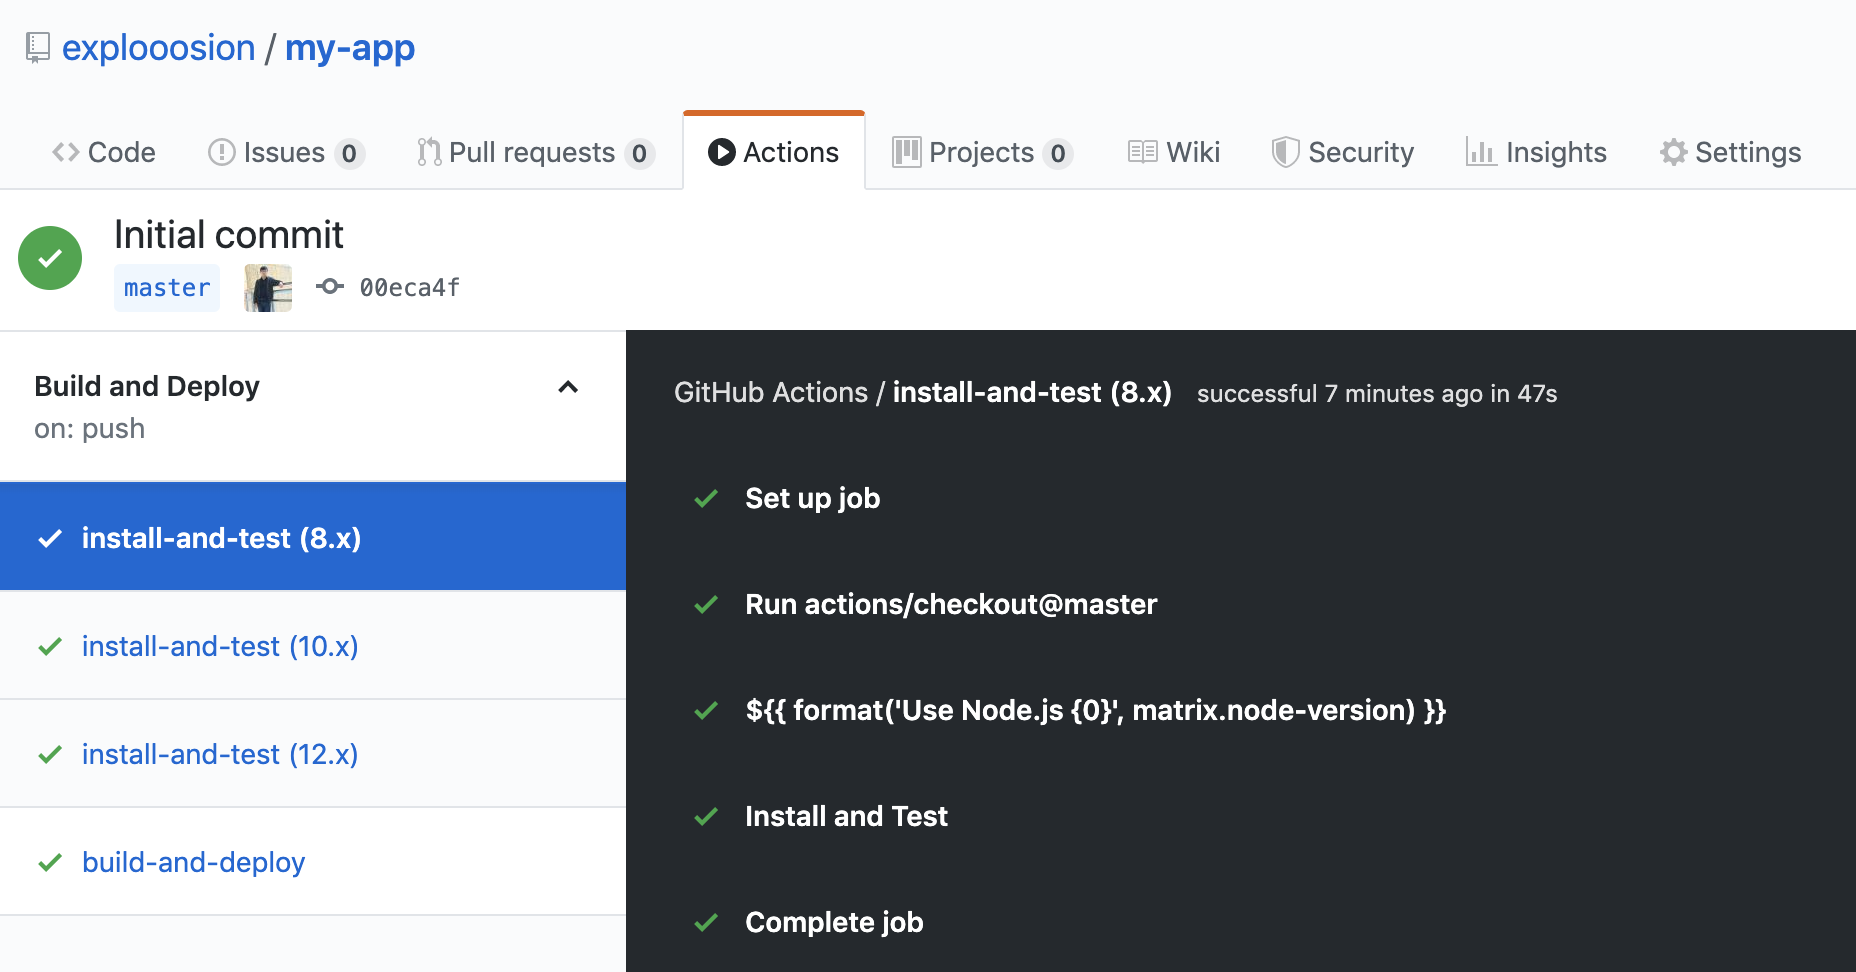Viewport: 1856px width, 972px height.
Task: Select the install-and-test (8.x) job
Action: (x=313, y=537)
